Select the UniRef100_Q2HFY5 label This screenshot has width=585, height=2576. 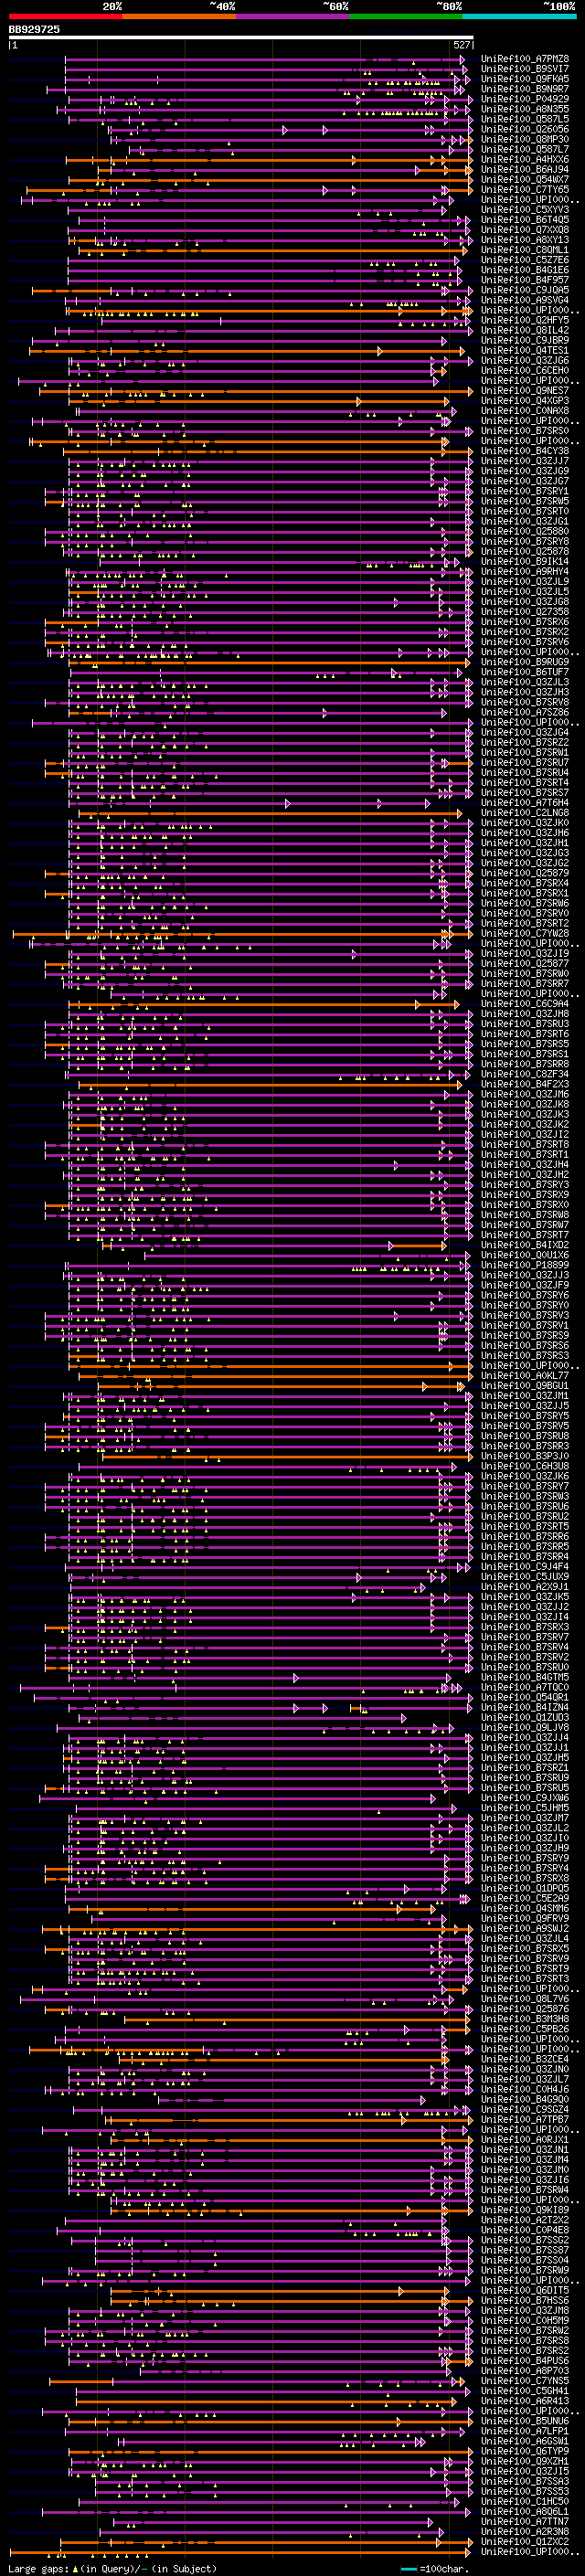(525, 320)
